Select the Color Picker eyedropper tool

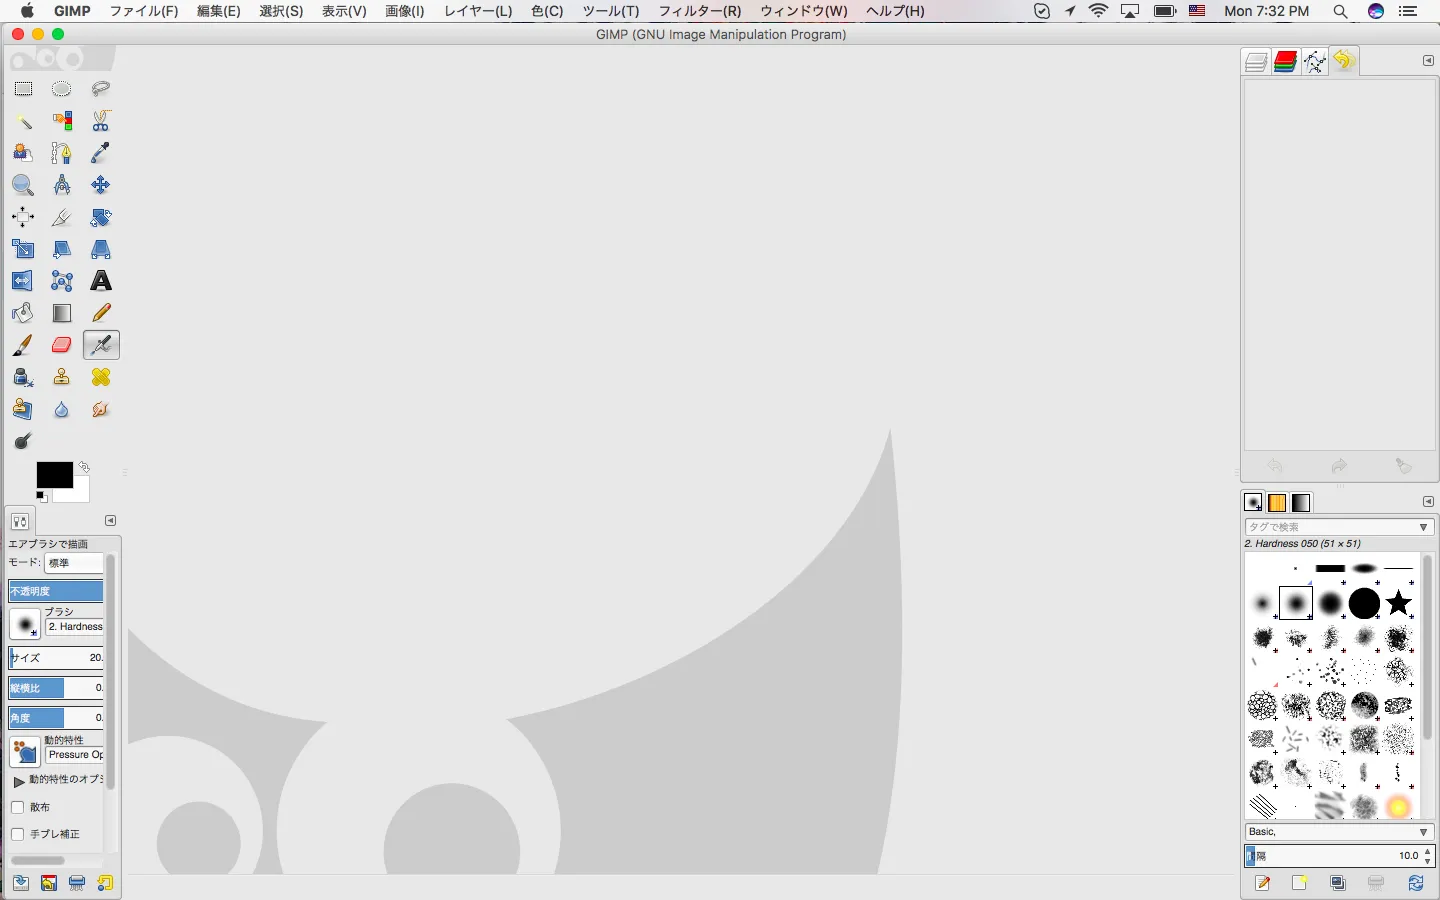(x=101, y=153)
